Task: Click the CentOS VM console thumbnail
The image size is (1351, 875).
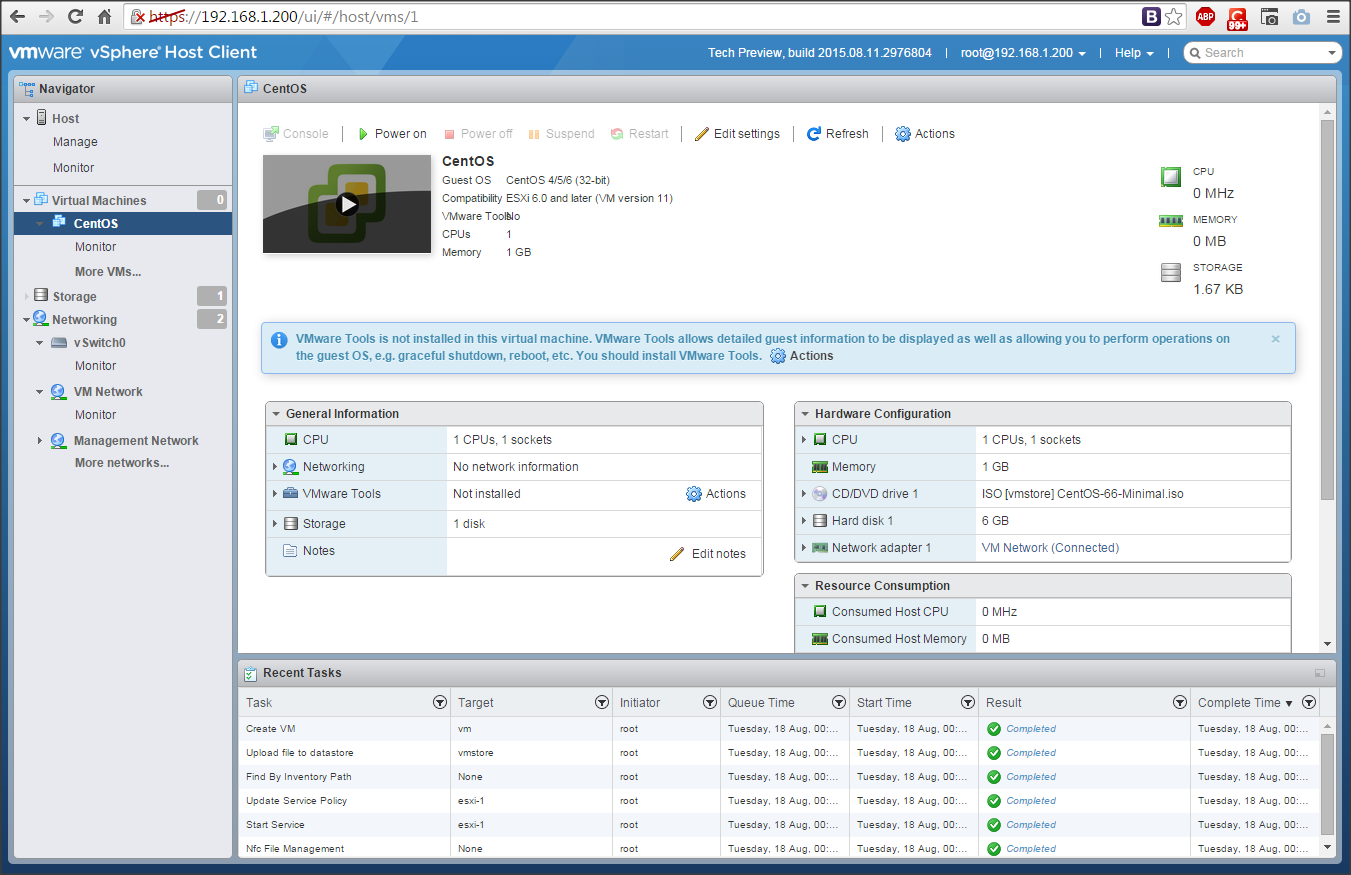Action: [x=347, y=204]
